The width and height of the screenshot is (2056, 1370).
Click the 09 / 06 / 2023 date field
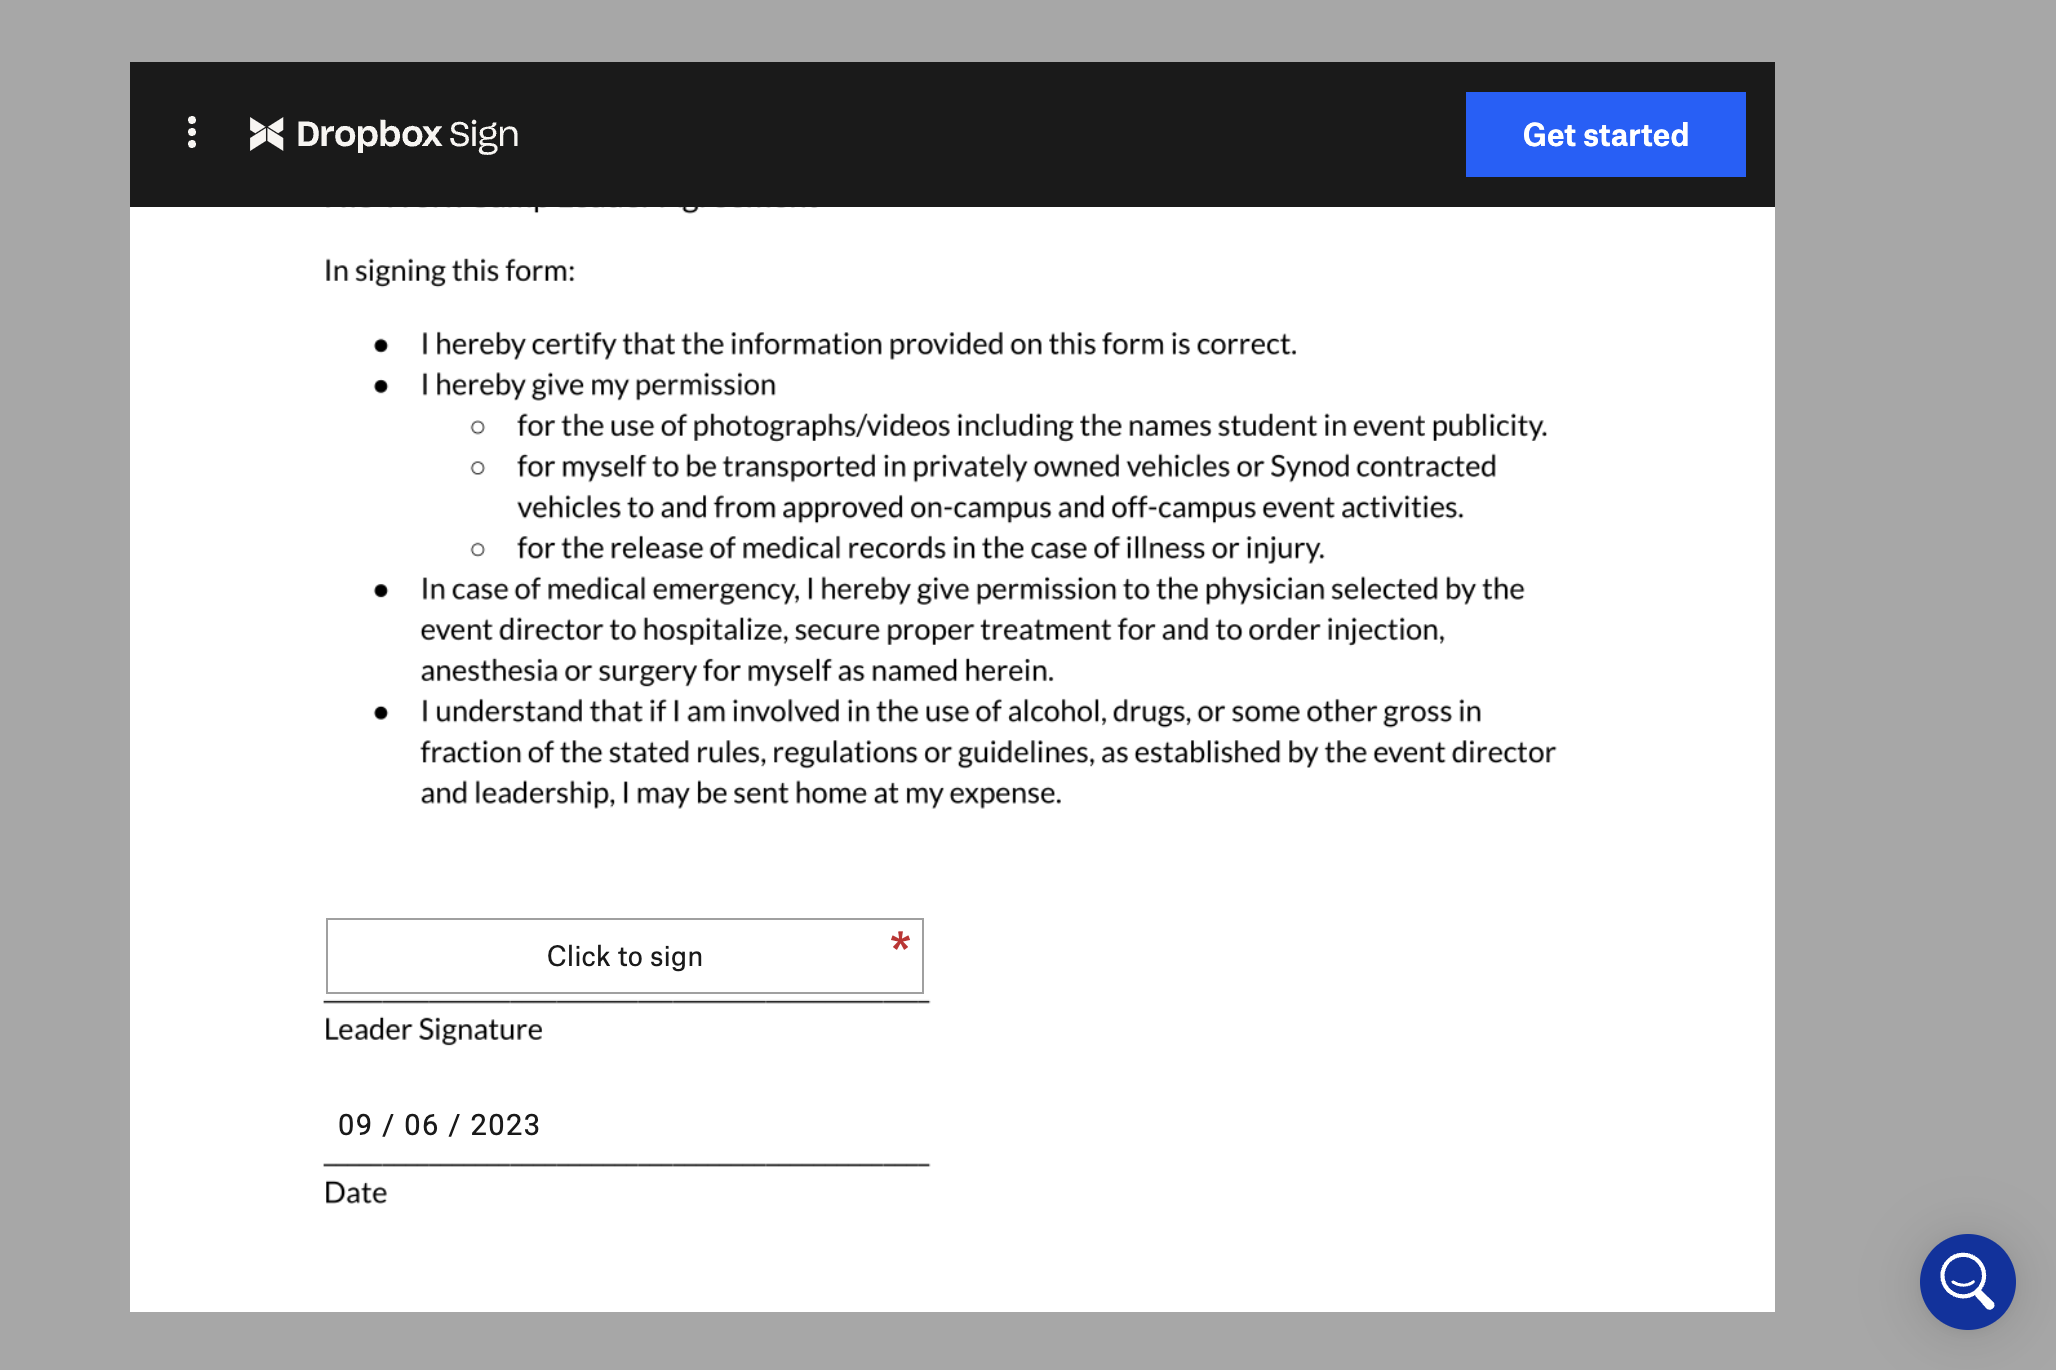pyautogui.click(x=439, y=1125)
